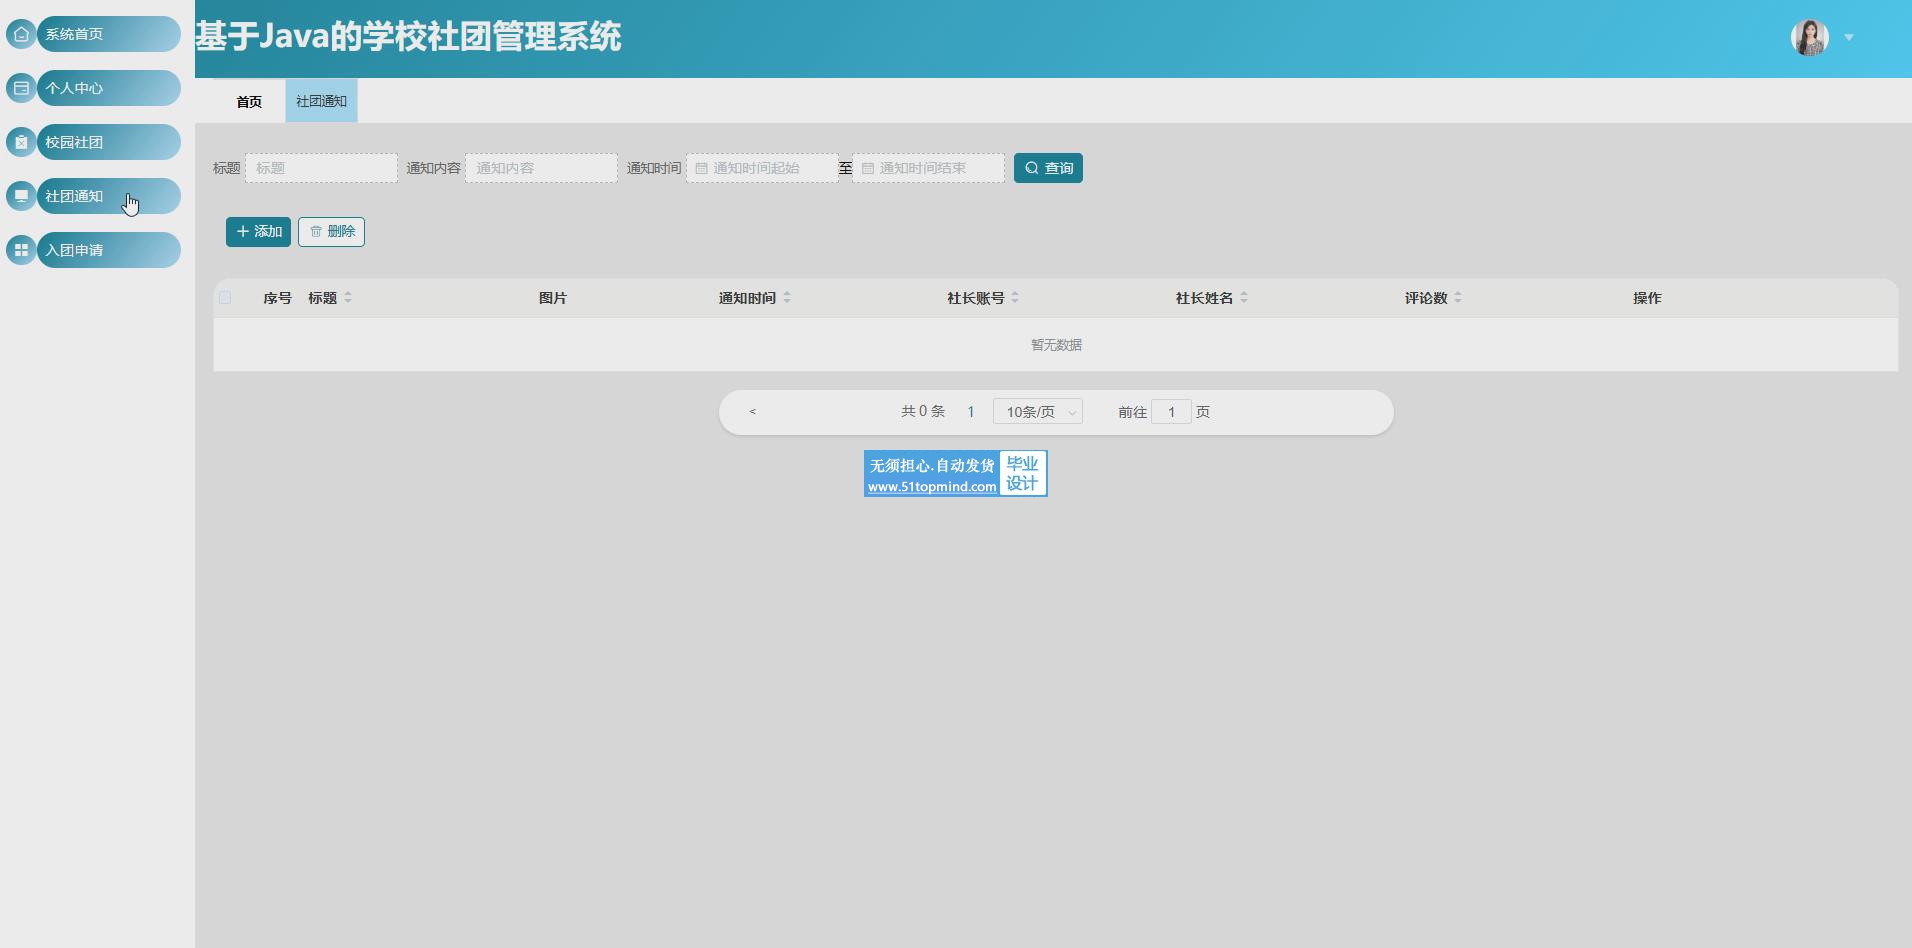The image size is (1912, 948).
Task: Click the calendar icon in 通知时间结束 field
Action: (x=868, y=169)
